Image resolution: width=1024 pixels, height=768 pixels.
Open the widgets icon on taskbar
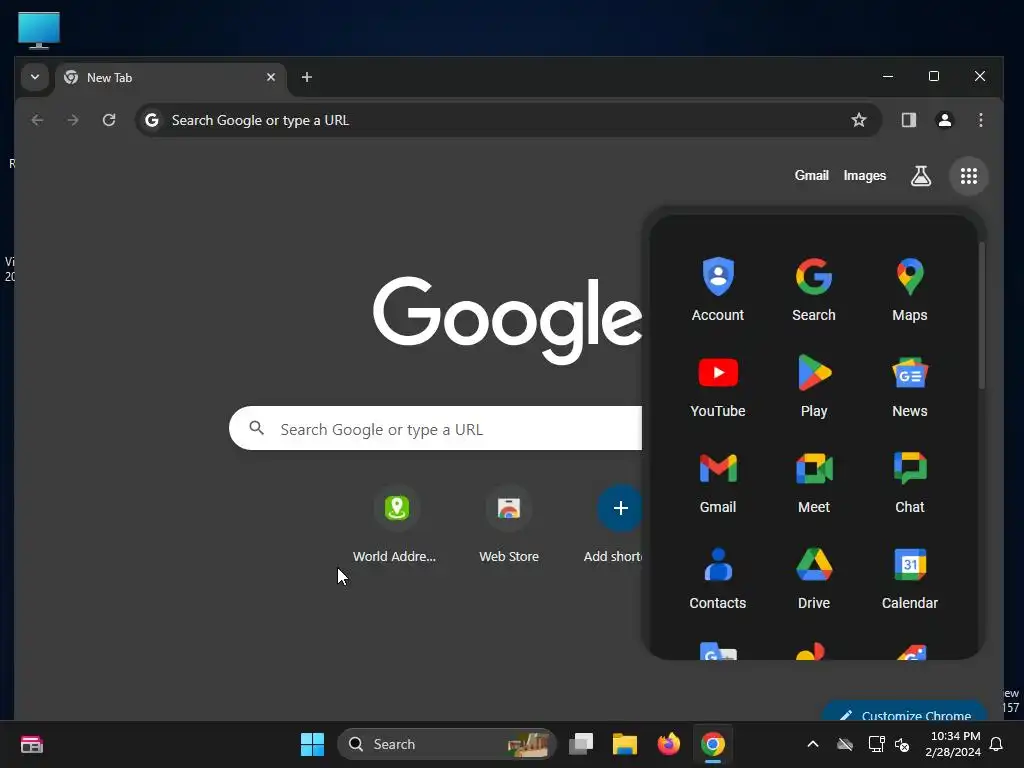pos(32,744)
